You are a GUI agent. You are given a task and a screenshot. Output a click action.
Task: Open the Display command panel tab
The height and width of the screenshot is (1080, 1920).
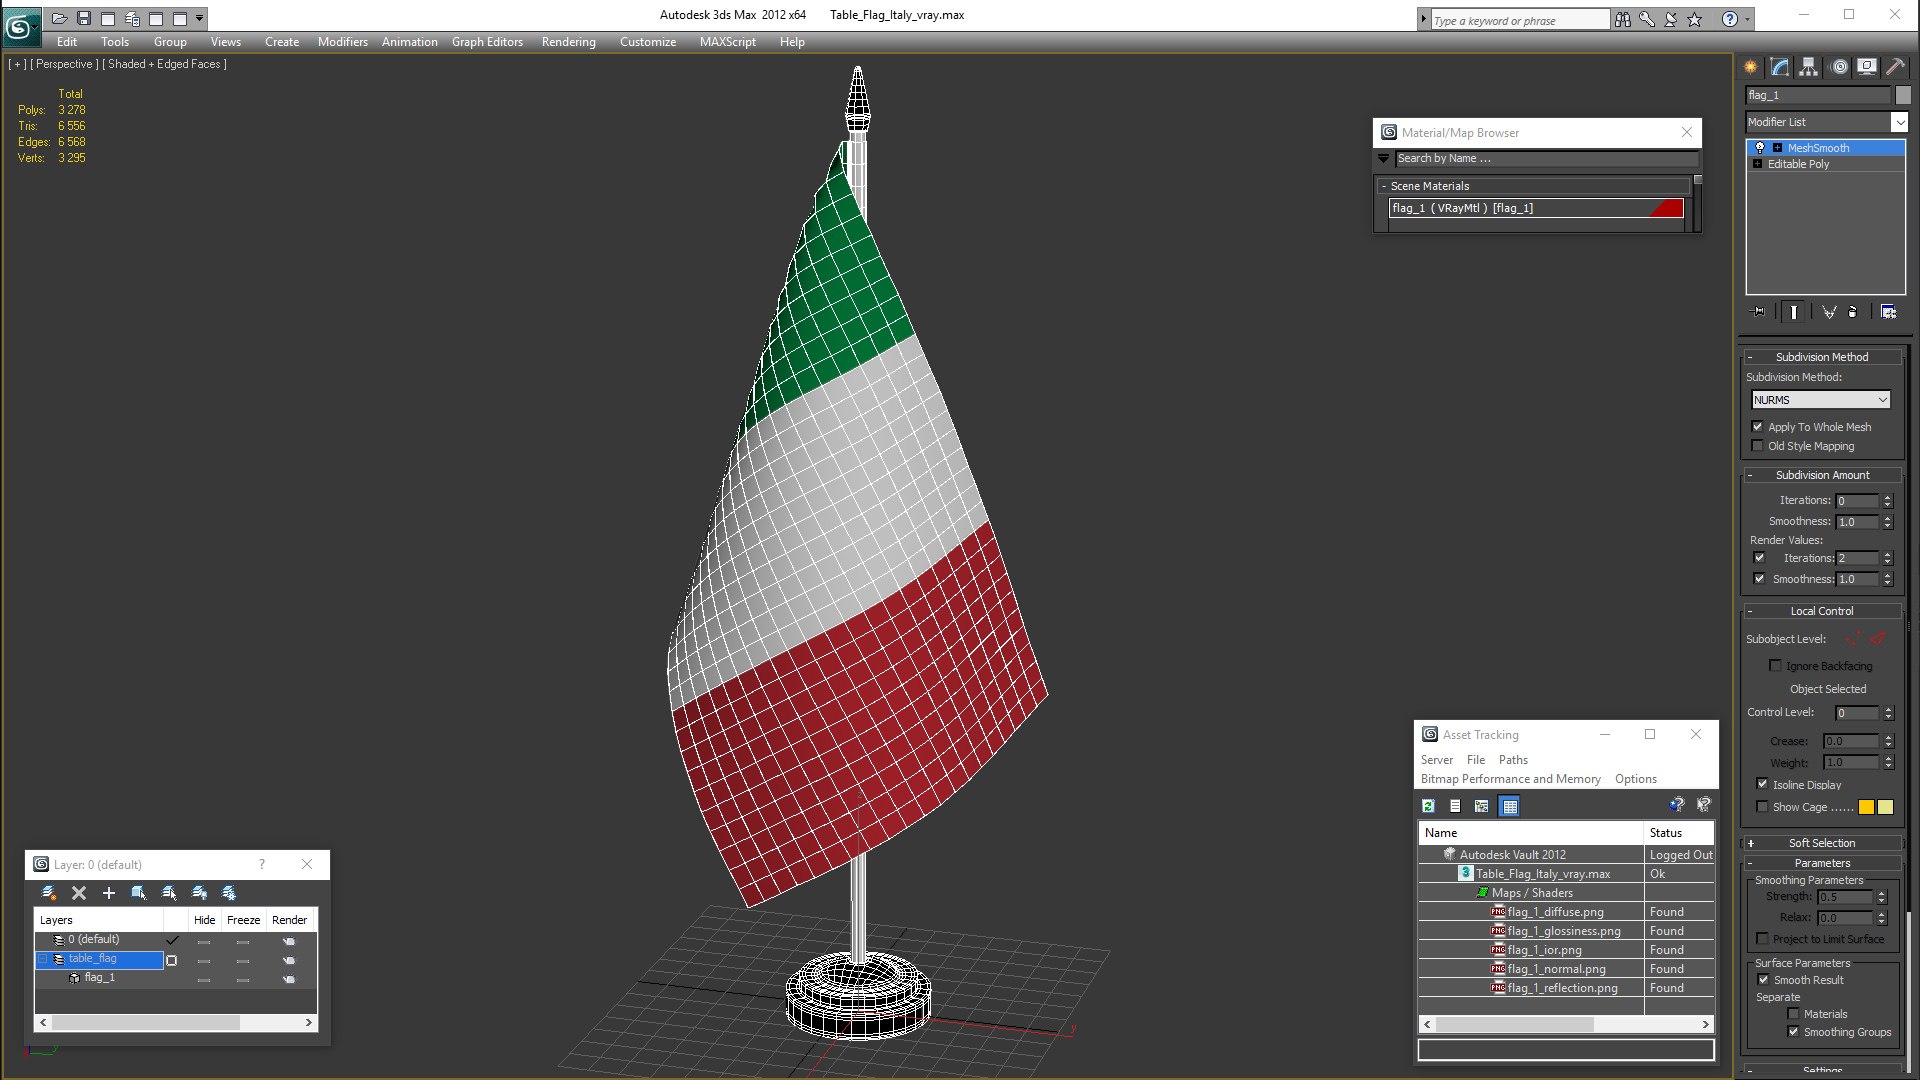[x=1867, y=67]
